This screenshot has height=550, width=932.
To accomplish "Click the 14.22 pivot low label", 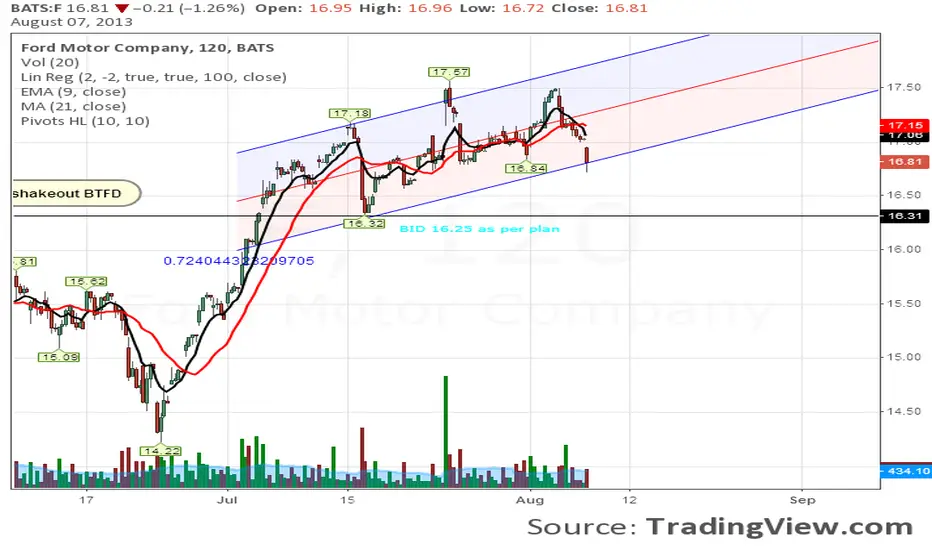I will [160, 451].
